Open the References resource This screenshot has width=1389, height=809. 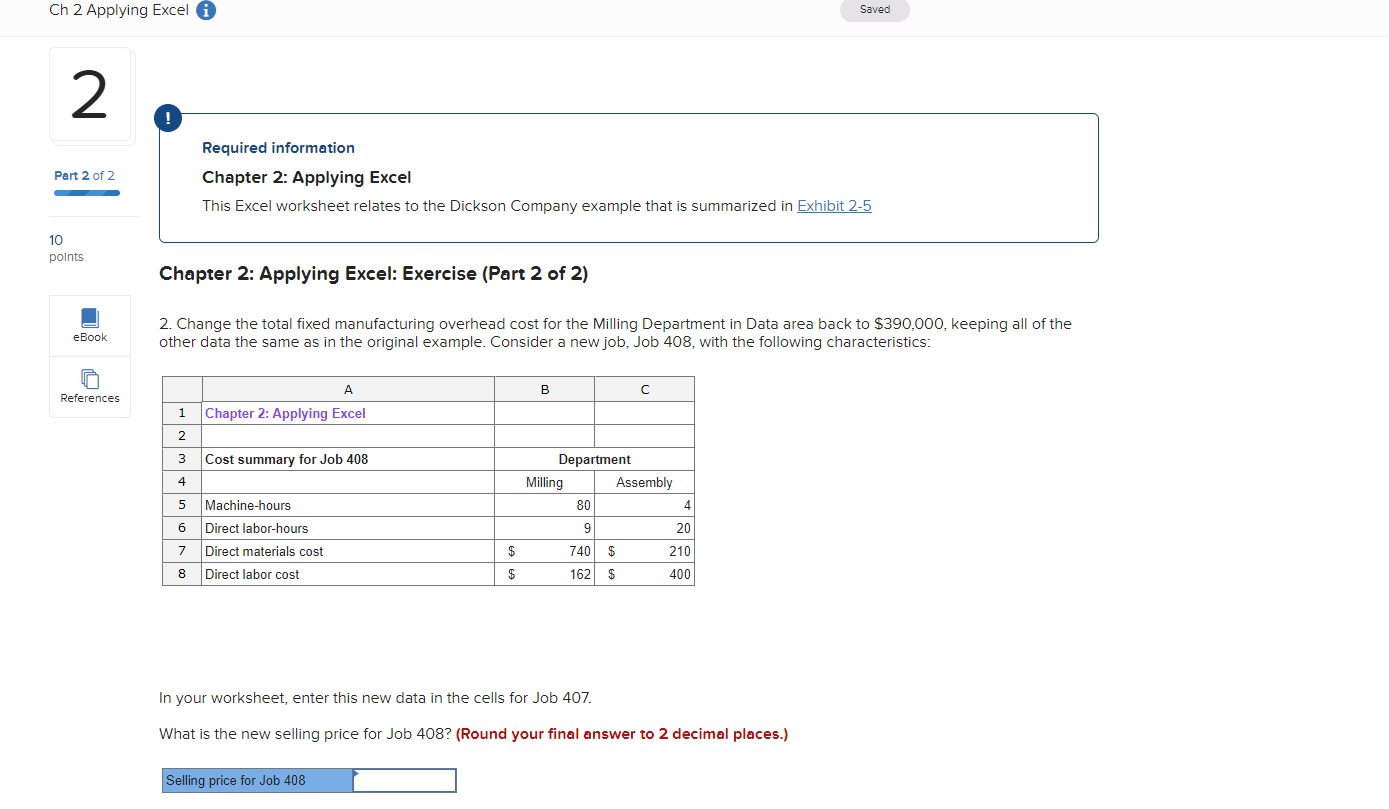89,387
